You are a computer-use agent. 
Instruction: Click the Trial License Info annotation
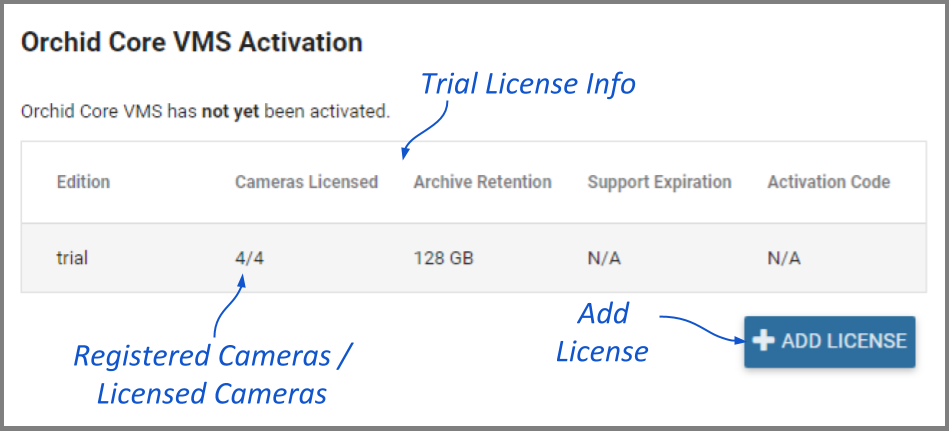click(528, 84)
